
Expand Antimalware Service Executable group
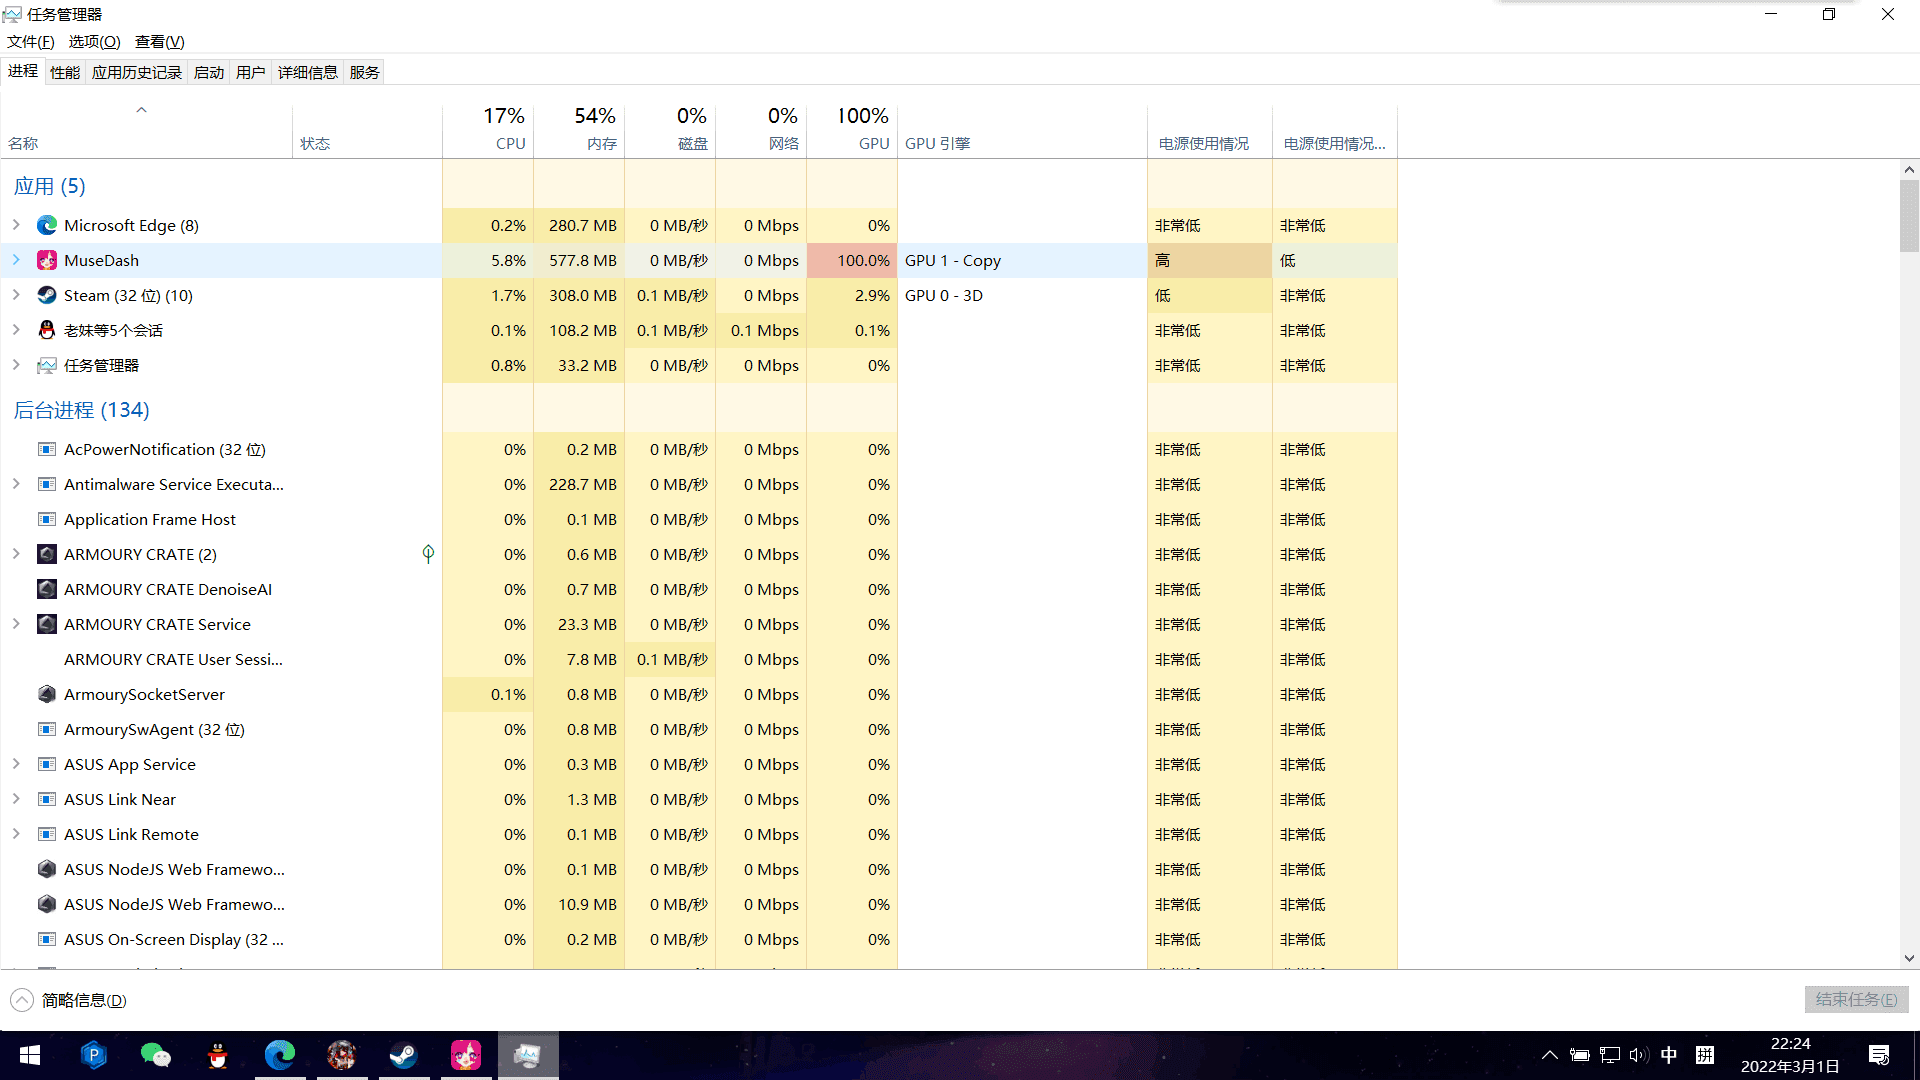coord(16,484)
